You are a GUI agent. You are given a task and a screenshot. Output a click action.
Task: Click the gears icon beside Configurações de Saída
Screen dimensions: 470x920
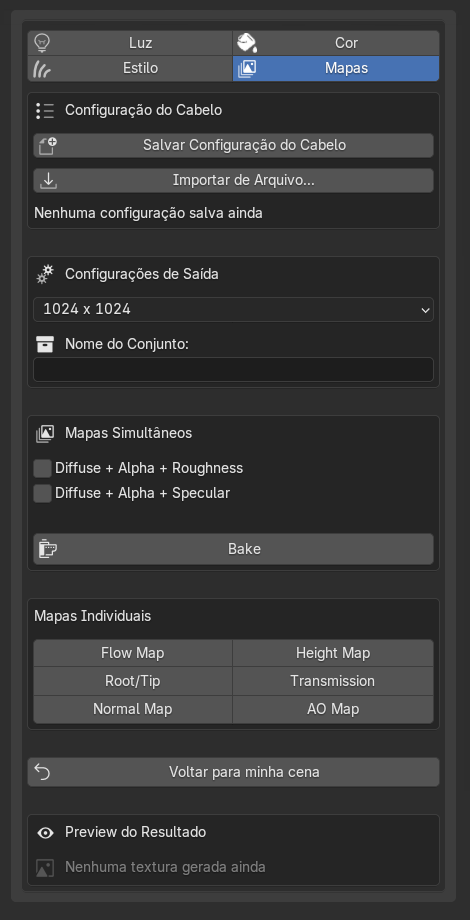pyautogui.click(x=45, y=274)
